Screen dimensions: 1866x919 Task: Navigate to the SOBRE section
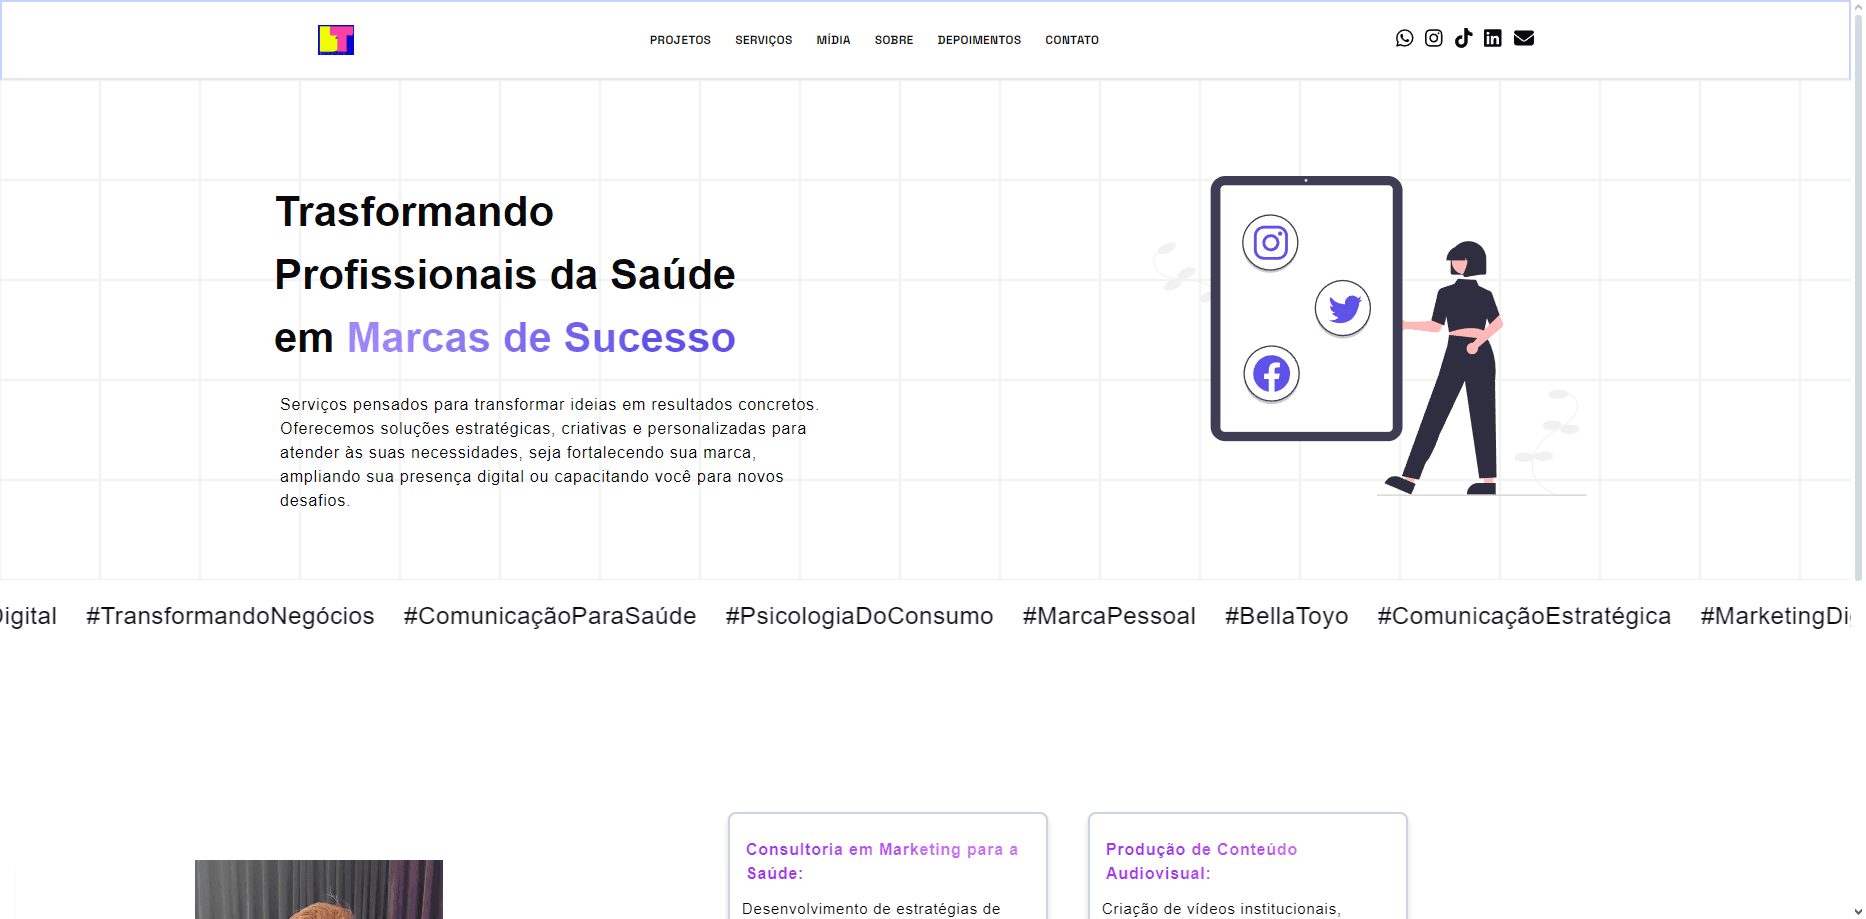point(894,40)
